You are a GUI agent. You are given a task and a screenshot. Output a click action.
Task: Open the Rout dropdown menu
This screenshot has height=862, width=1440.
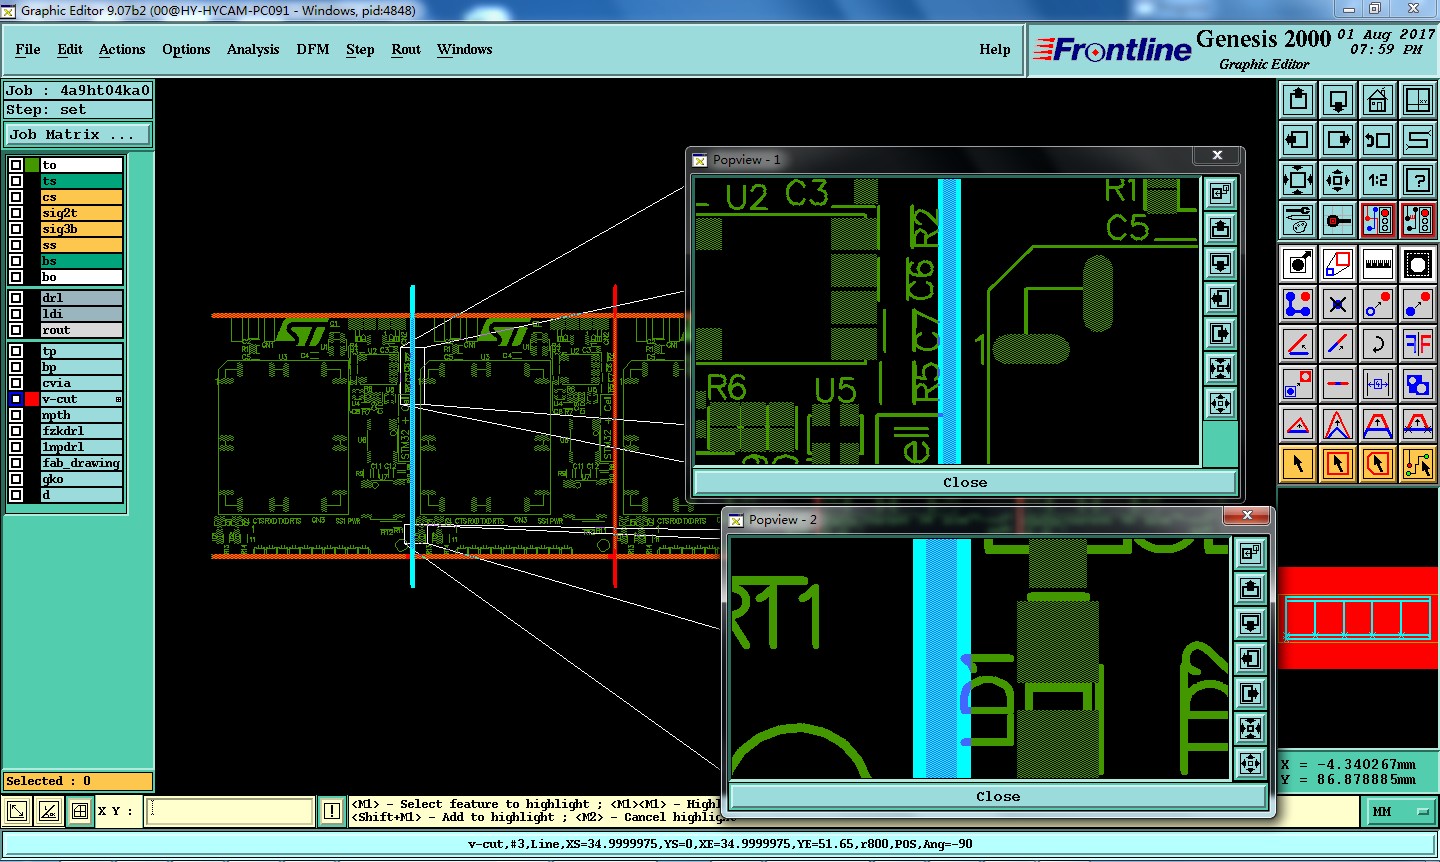tap(406, 49)
